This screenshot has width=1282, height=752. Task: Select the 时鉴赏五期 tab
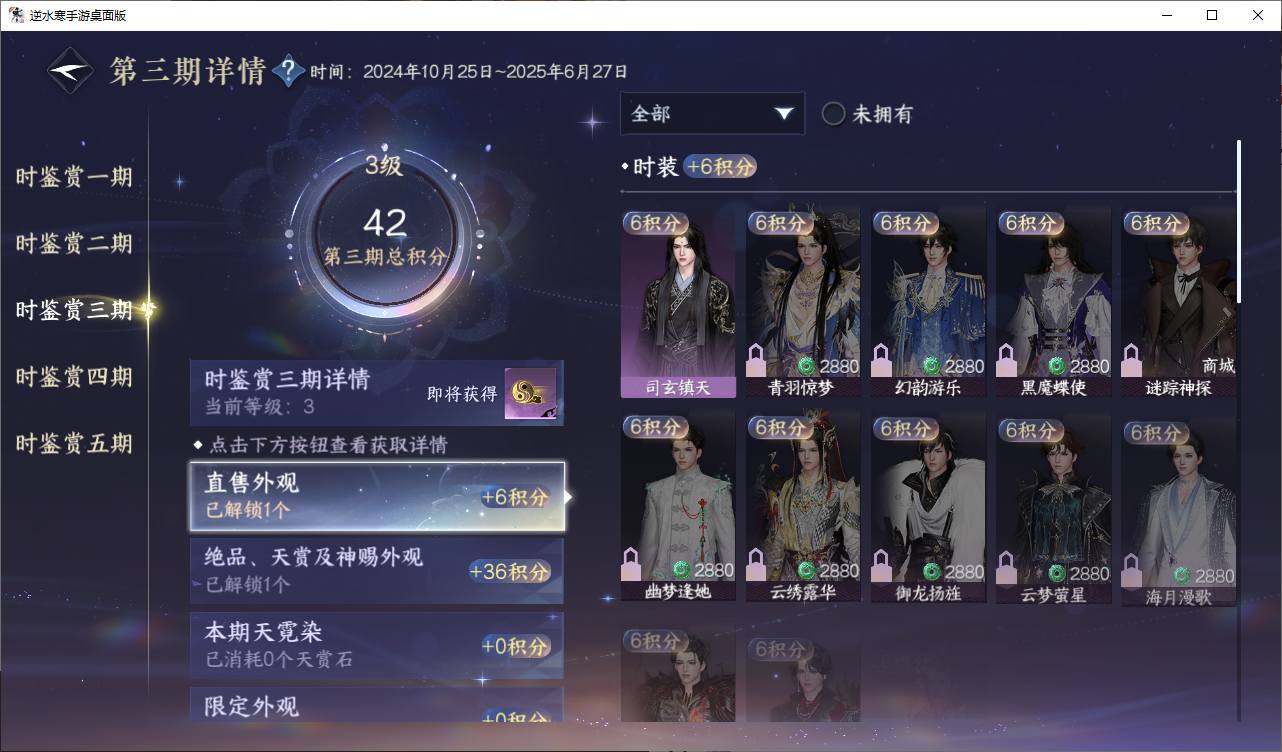point(74,443)
